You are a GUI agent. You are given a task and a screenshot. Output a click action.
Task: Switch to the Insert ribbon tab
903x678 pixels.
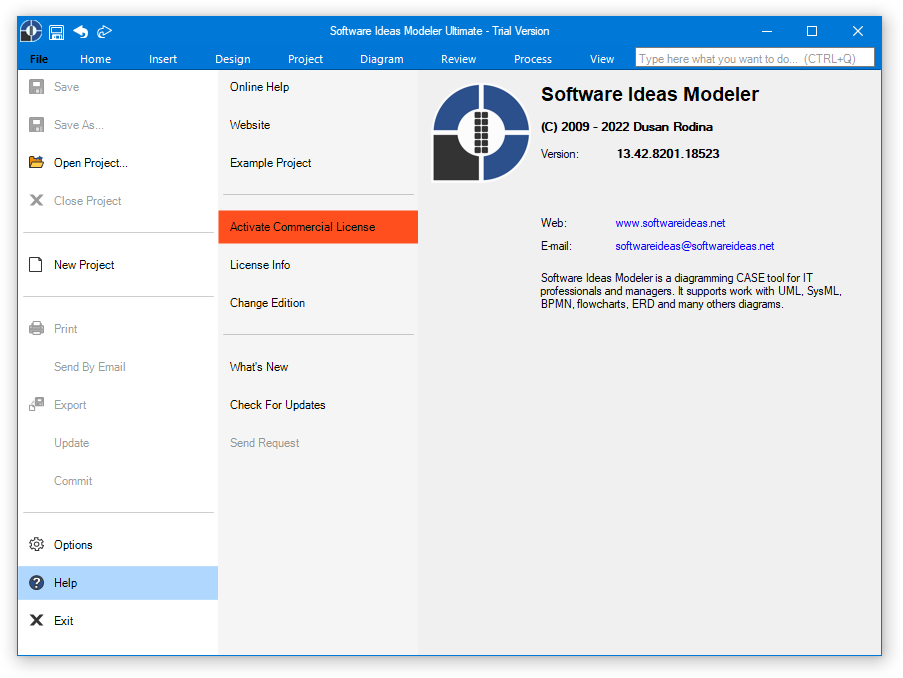click(x=163, y=59)
